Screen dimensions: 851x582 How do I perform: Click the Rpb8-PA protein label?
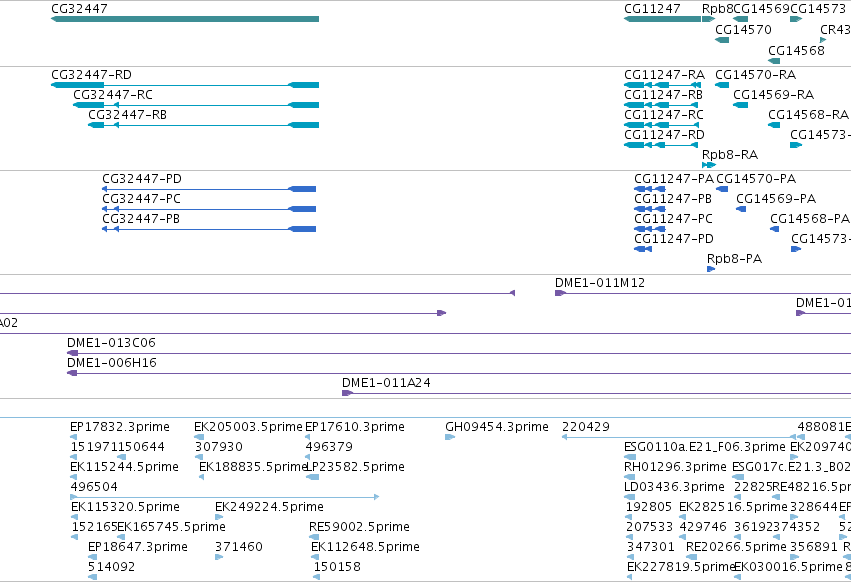coord(734,259)
